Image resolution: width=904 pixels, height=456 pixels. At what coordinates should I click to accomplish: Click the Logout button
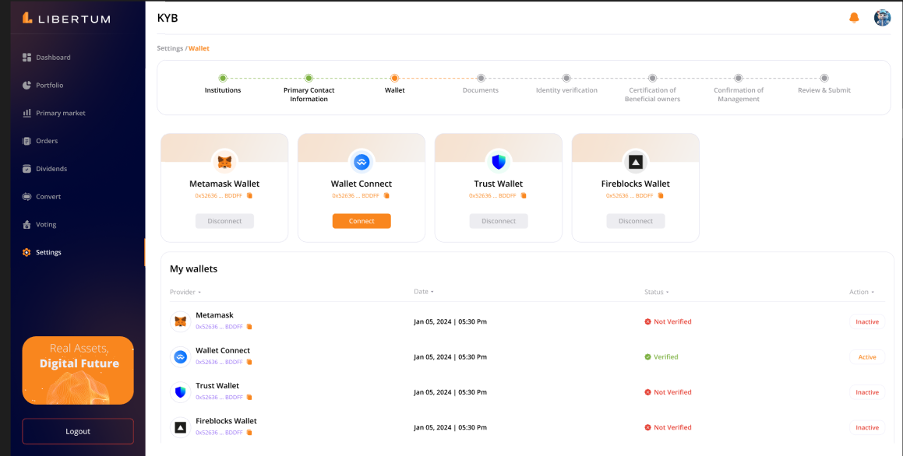(x=78, y=431)
